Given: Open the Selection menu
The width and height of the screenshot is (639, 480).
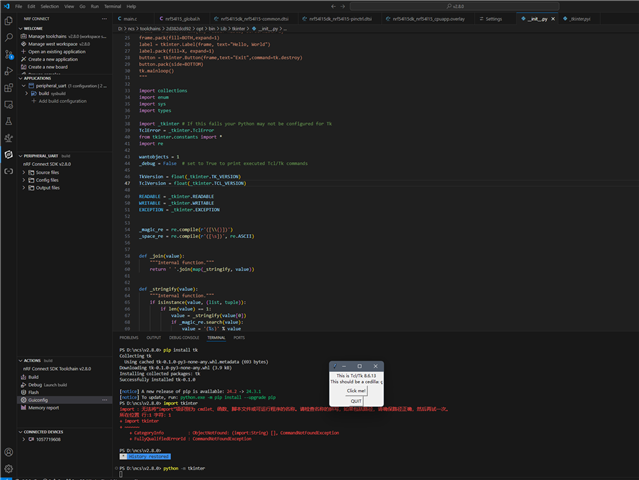Looking at the screenshot, I should pos(50,6).
